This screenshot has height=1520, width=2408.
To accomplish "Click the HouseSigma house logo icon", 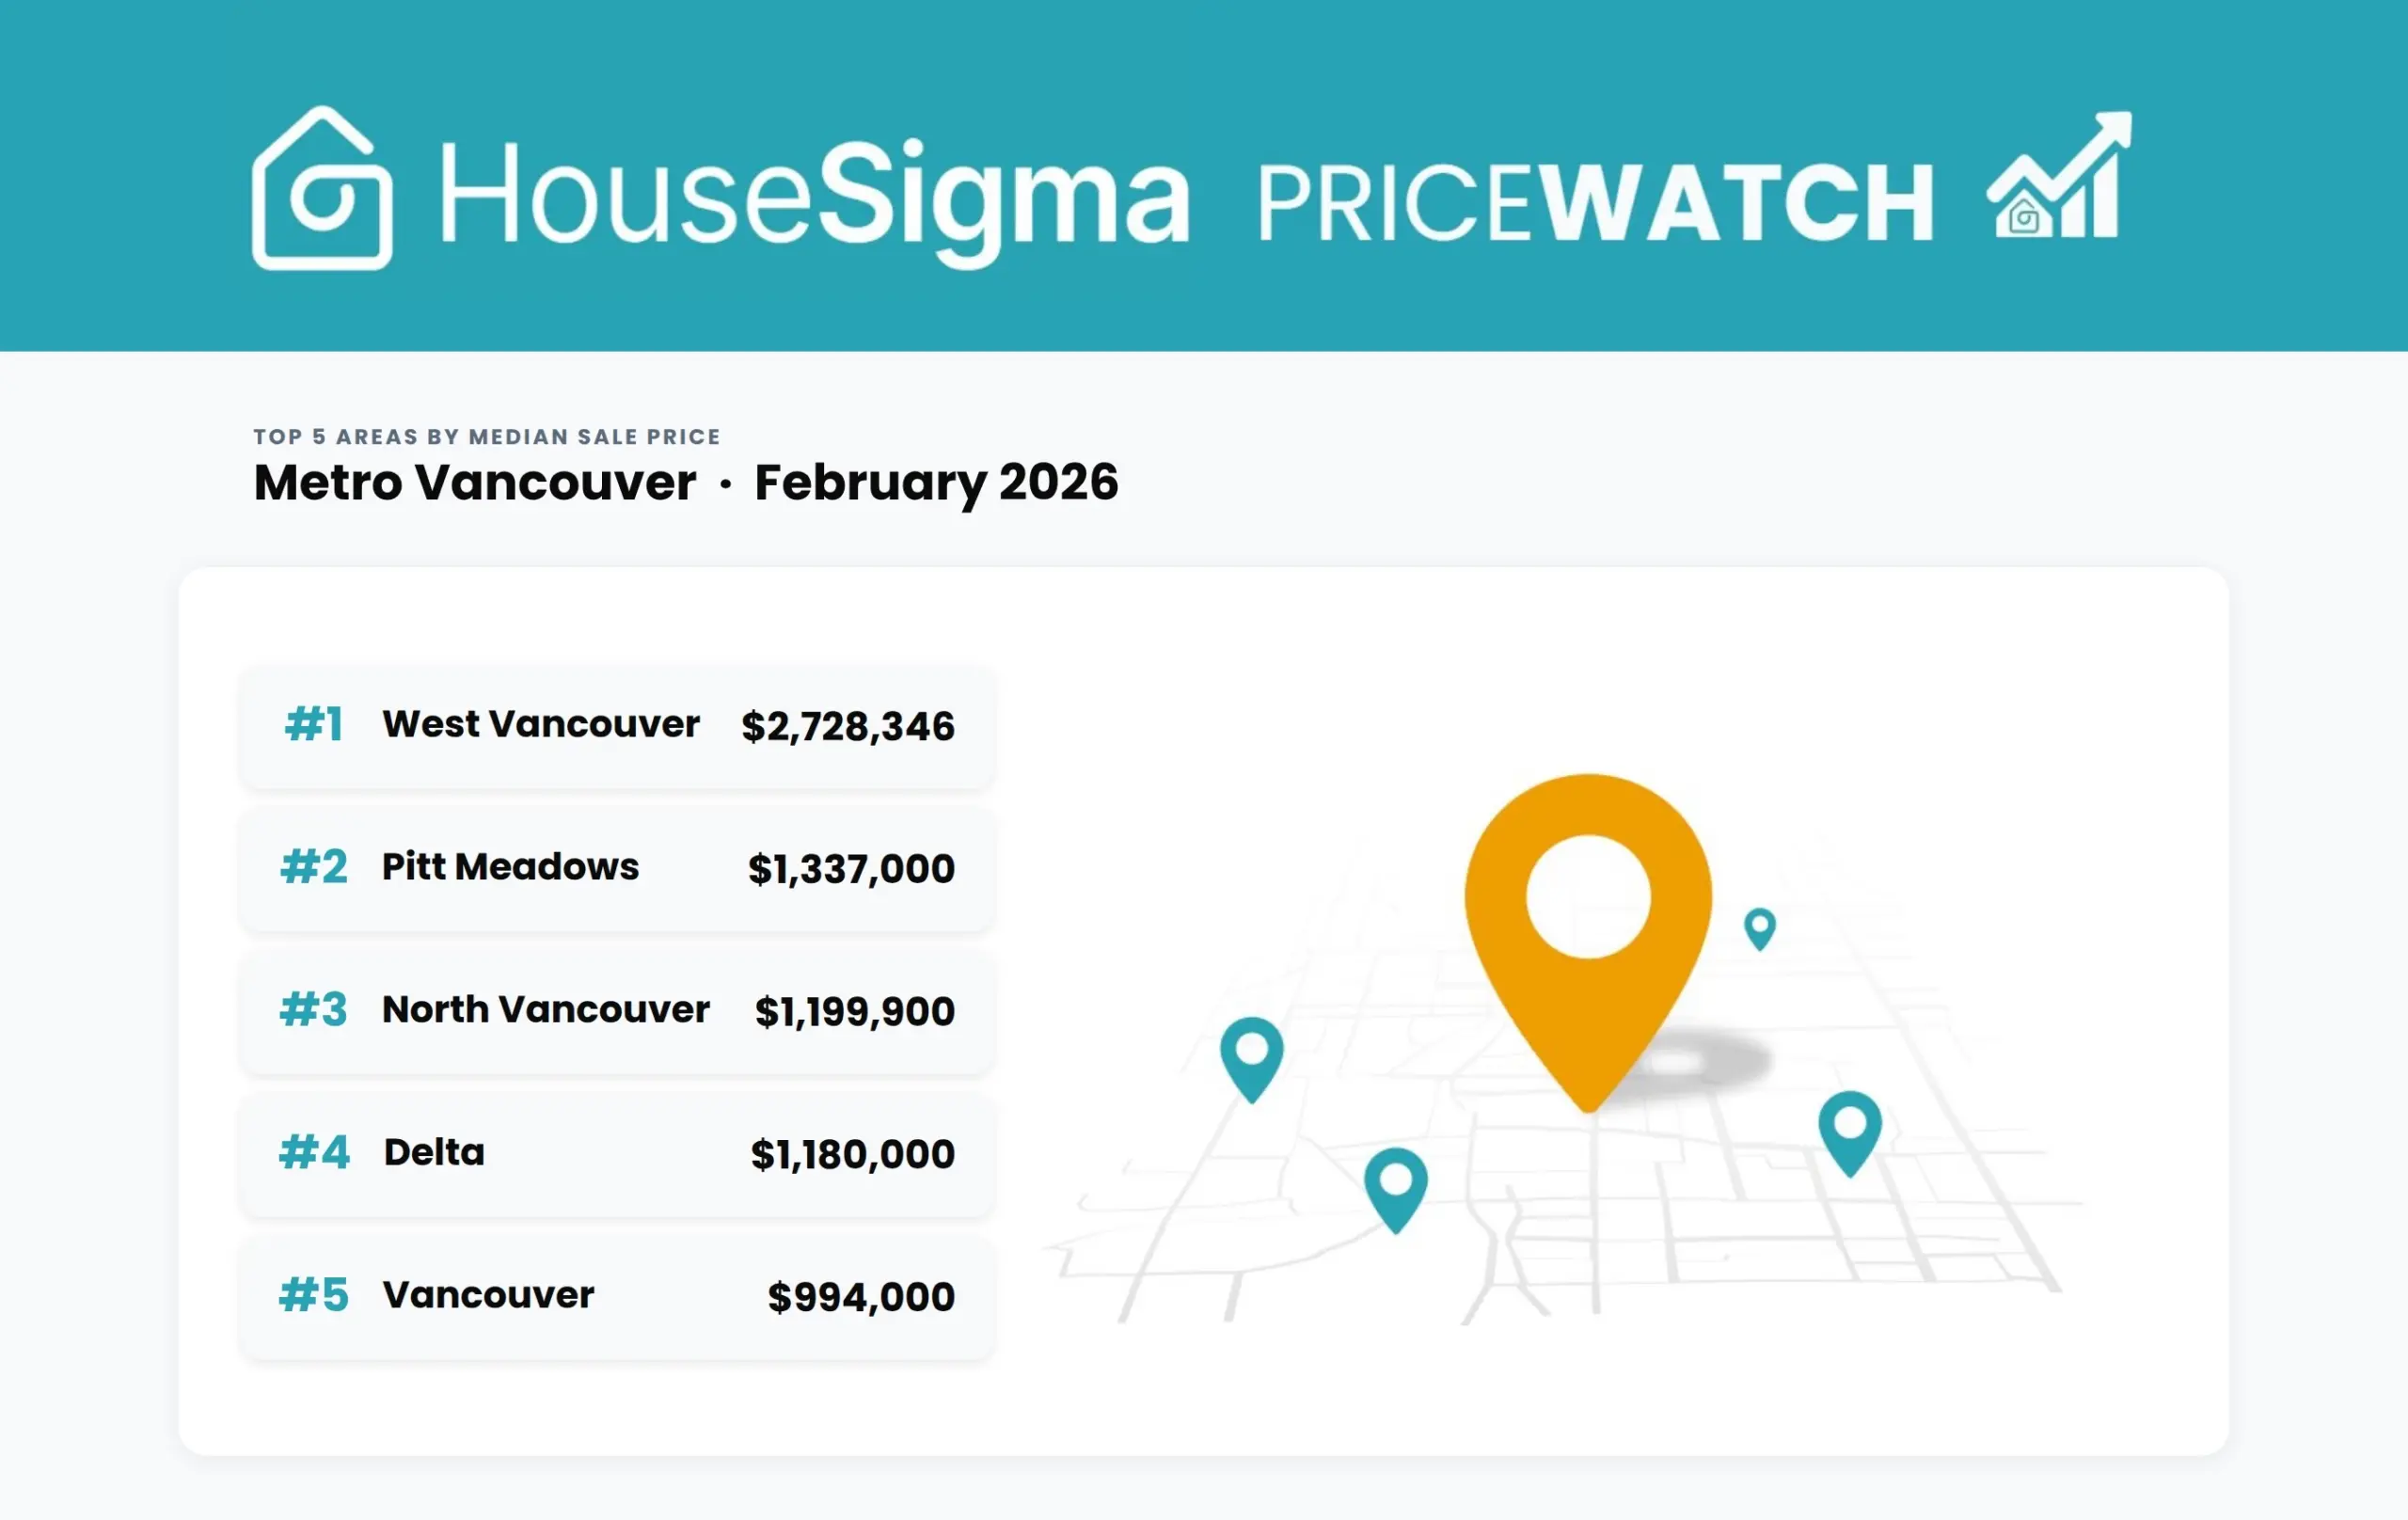I will [321, 189].
